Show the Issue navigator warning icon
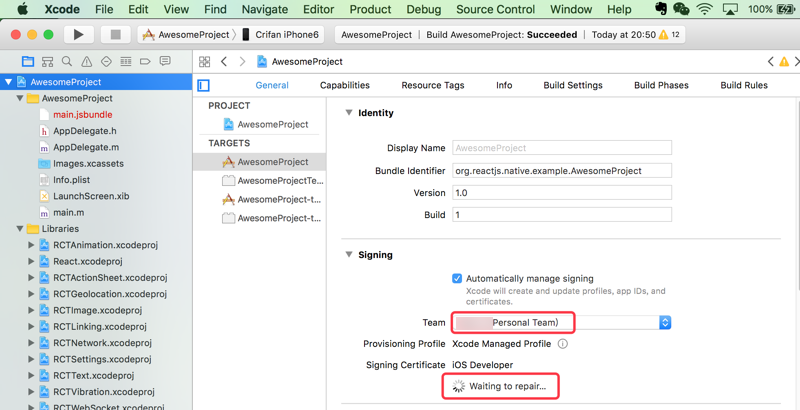 tap(87, 62)
